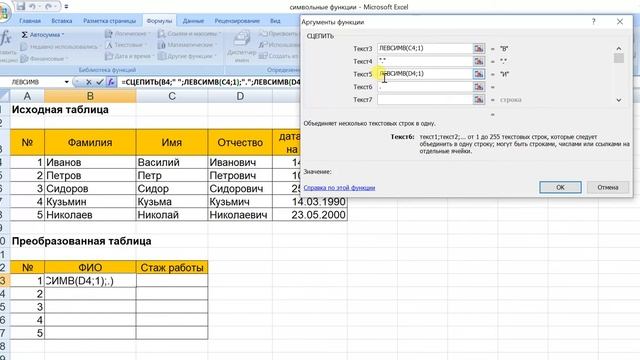Open Ссылки и массивы functions list
This screenshot has height=360, width=640.
189,33
